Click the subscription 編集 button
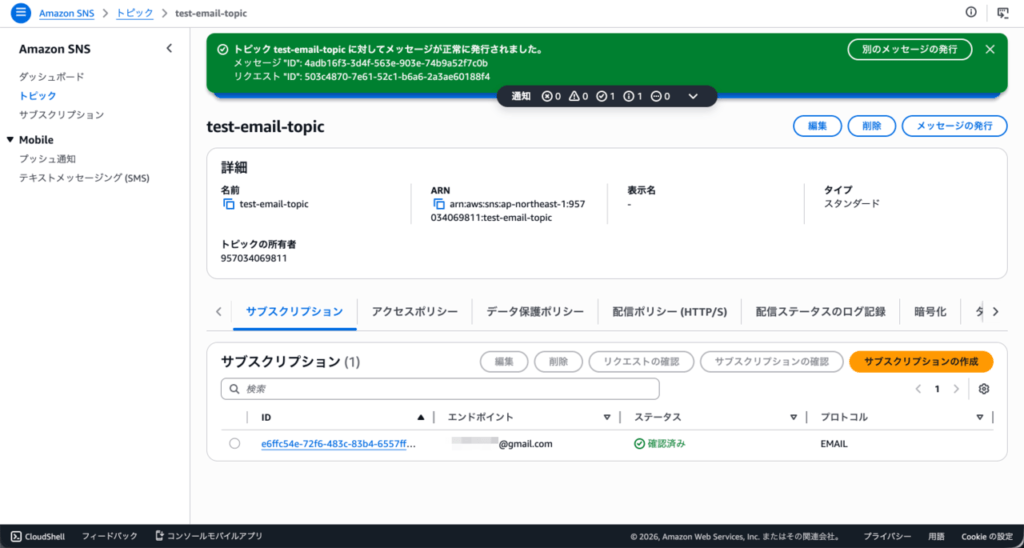This screenshot has width=1024, height=548. [x=504, y=361]
